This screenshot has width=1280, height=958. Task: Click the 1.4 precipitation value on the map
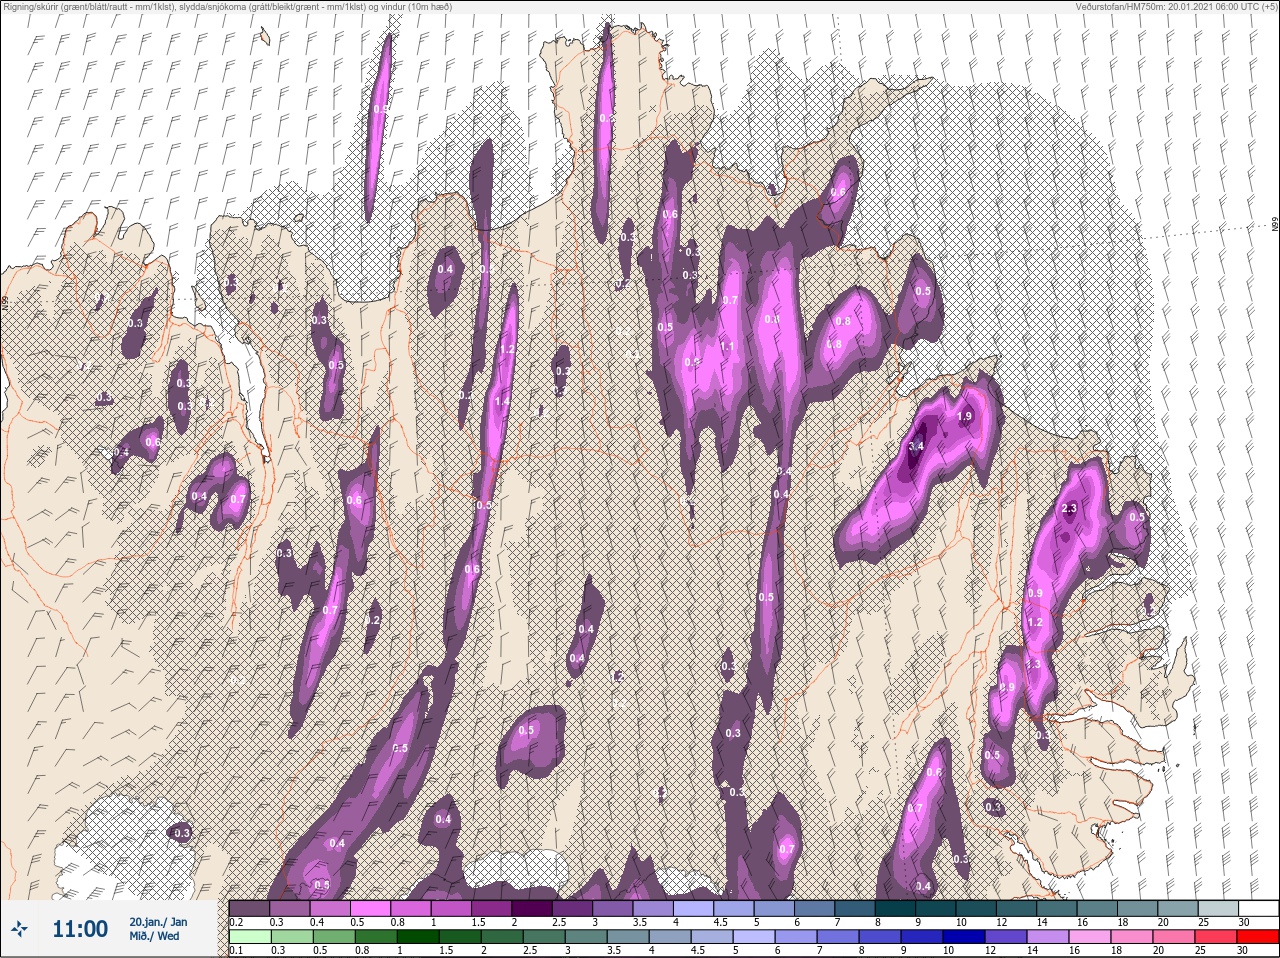coord(502,401)
